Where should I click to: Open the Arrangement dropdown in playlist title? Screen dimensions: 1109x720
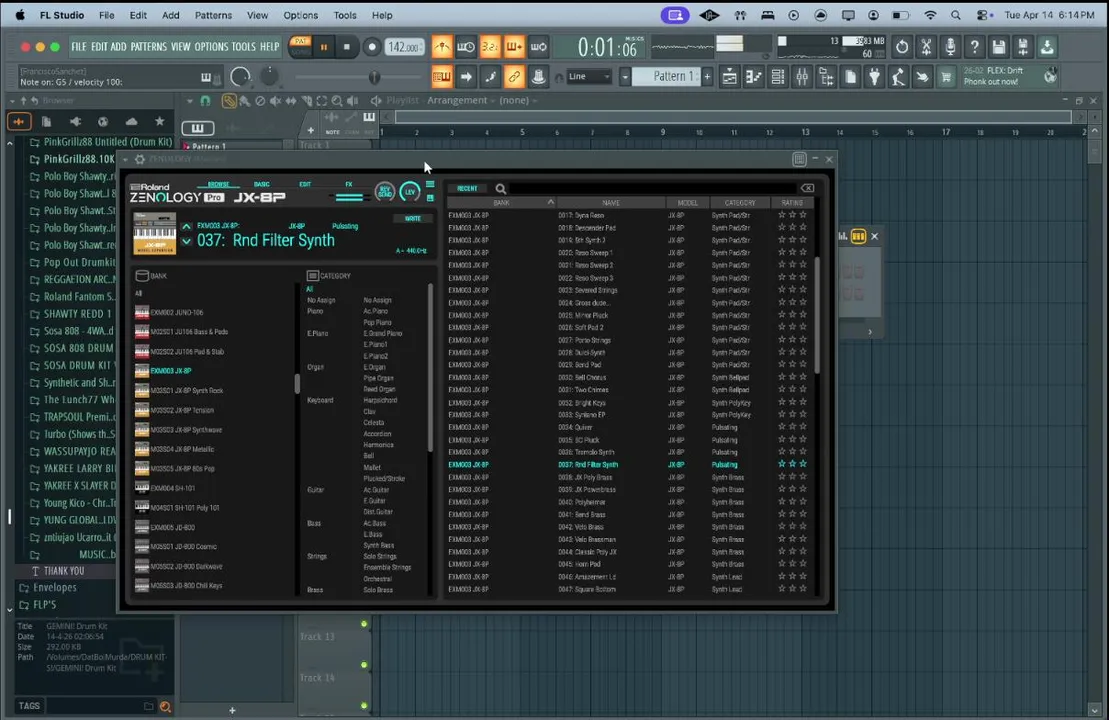tap(461, 100)
